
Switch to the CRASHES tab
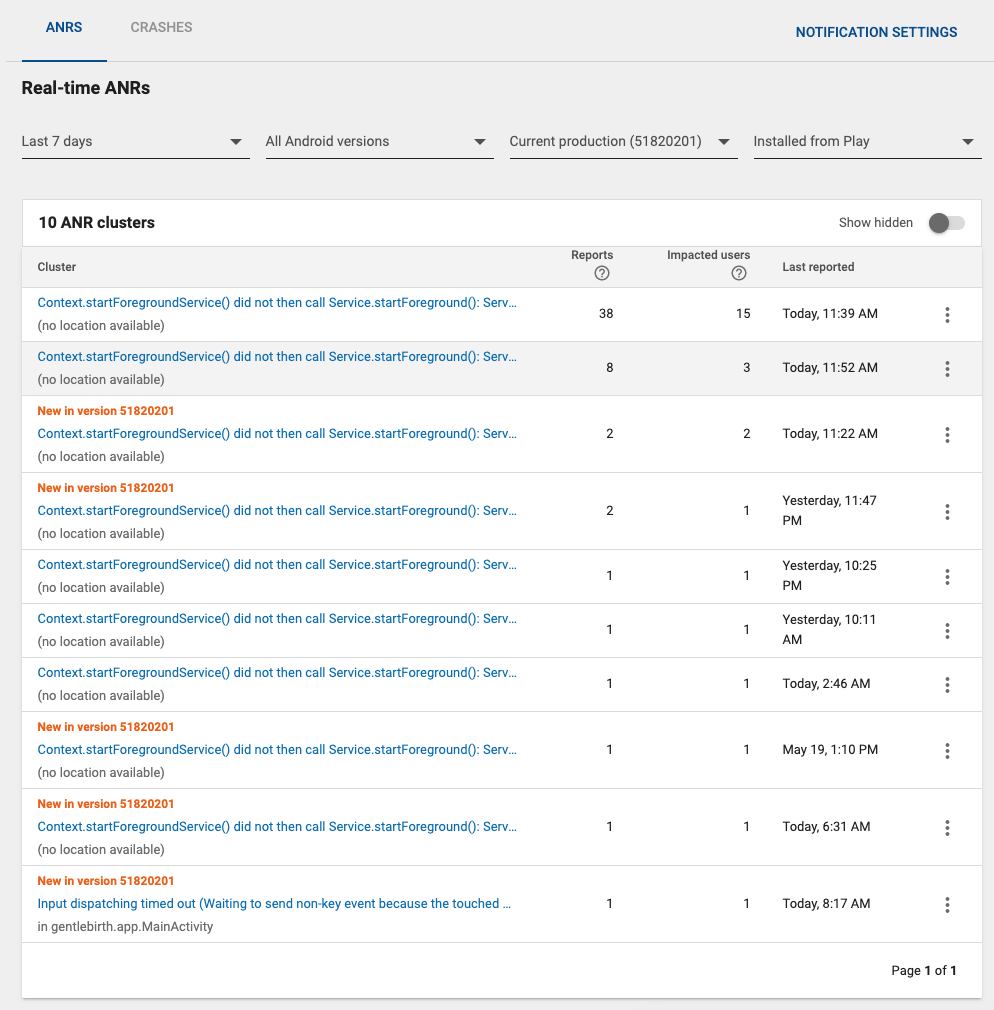(161, 27)
